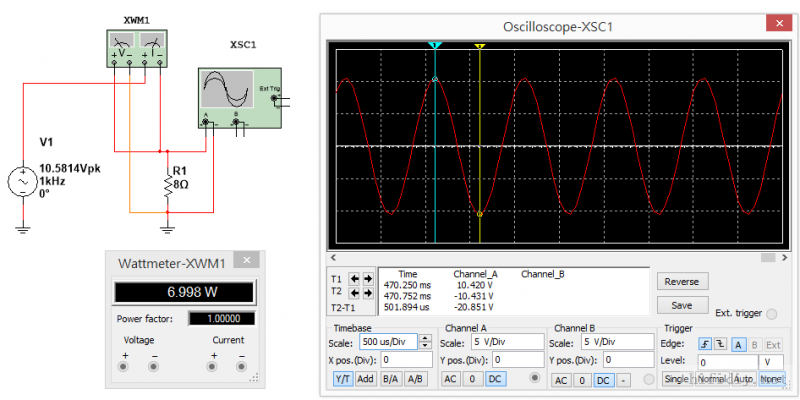
Task: Move cursor T1 right with arrow
Action: coord(368,279)
